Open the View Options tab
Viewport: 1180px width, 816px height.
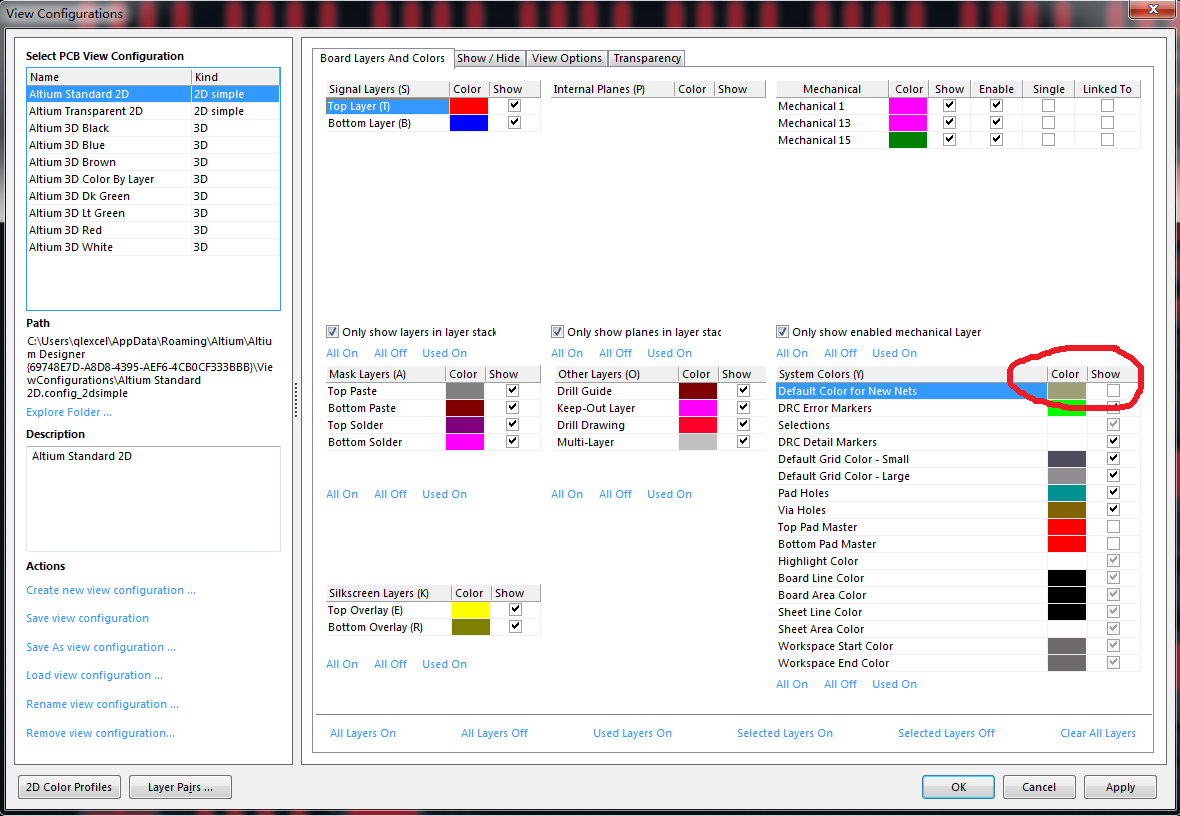566,58
